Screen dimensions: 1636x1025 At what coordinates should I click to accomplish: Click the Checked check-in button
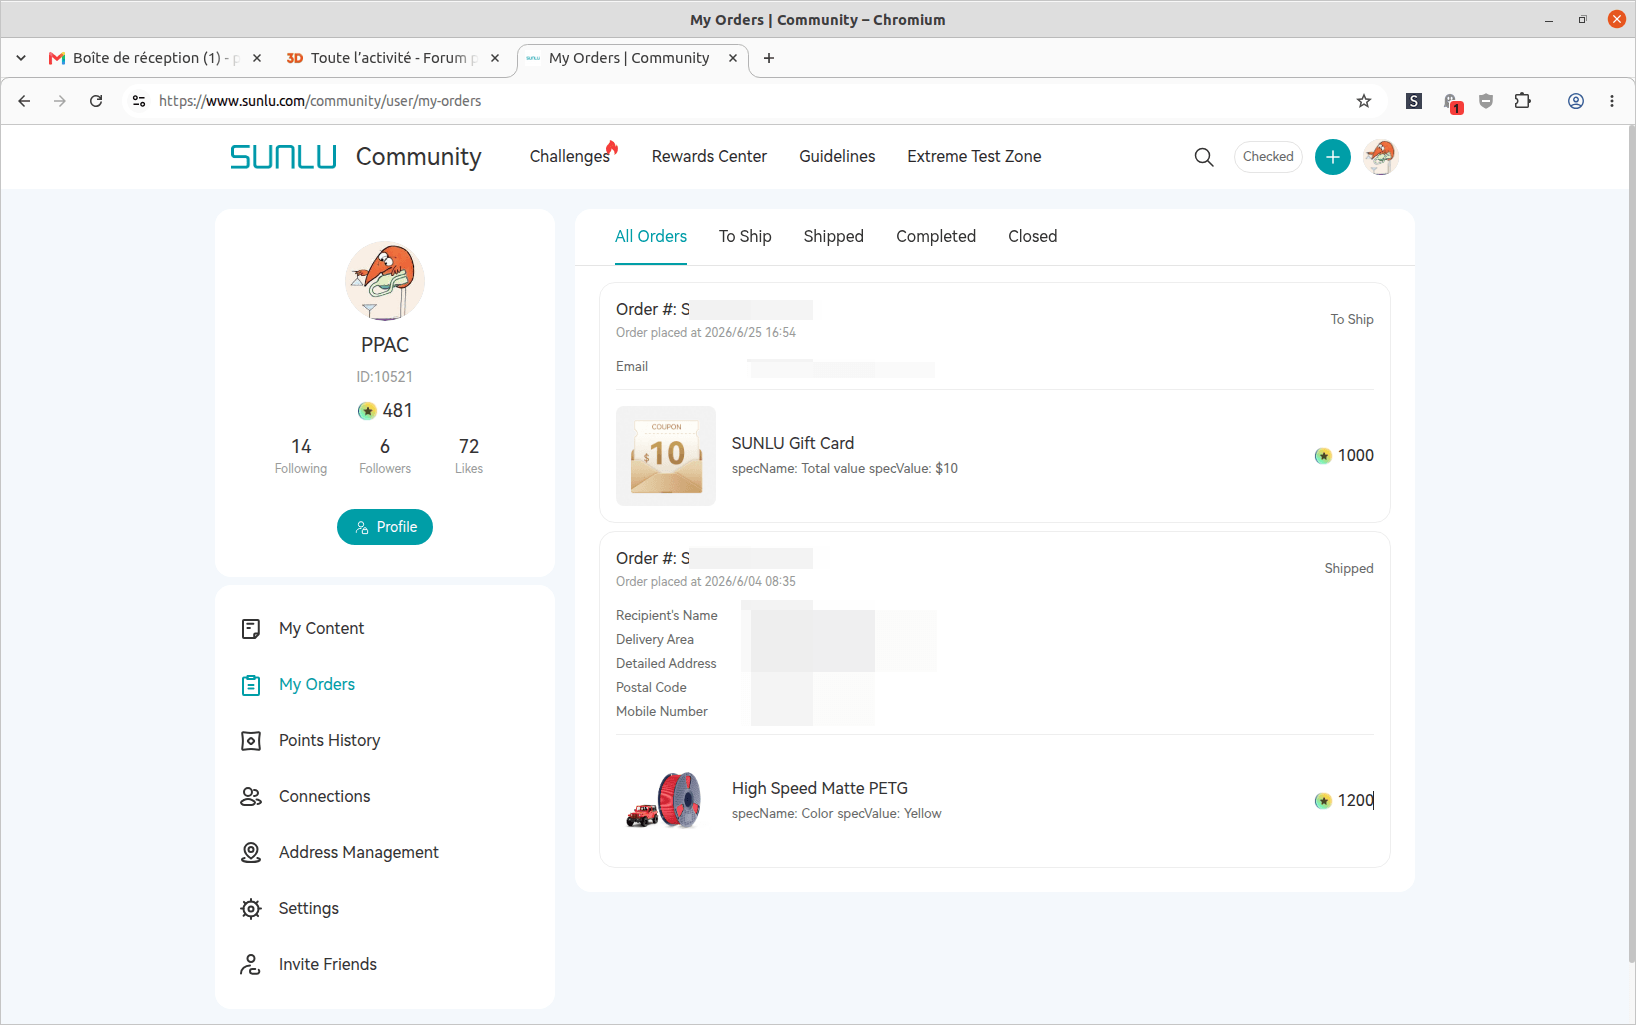1268,157
